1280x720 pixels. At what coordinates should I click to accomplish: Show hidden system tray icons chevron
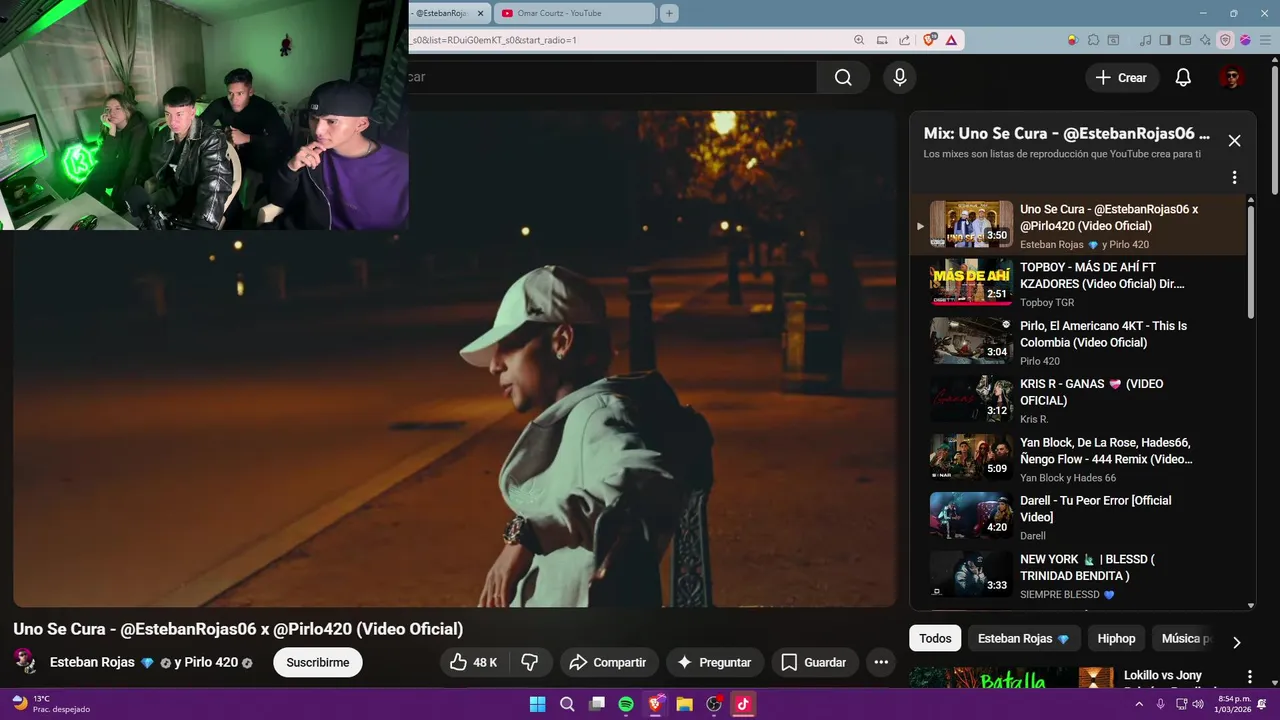click(x=1139, y=704)
